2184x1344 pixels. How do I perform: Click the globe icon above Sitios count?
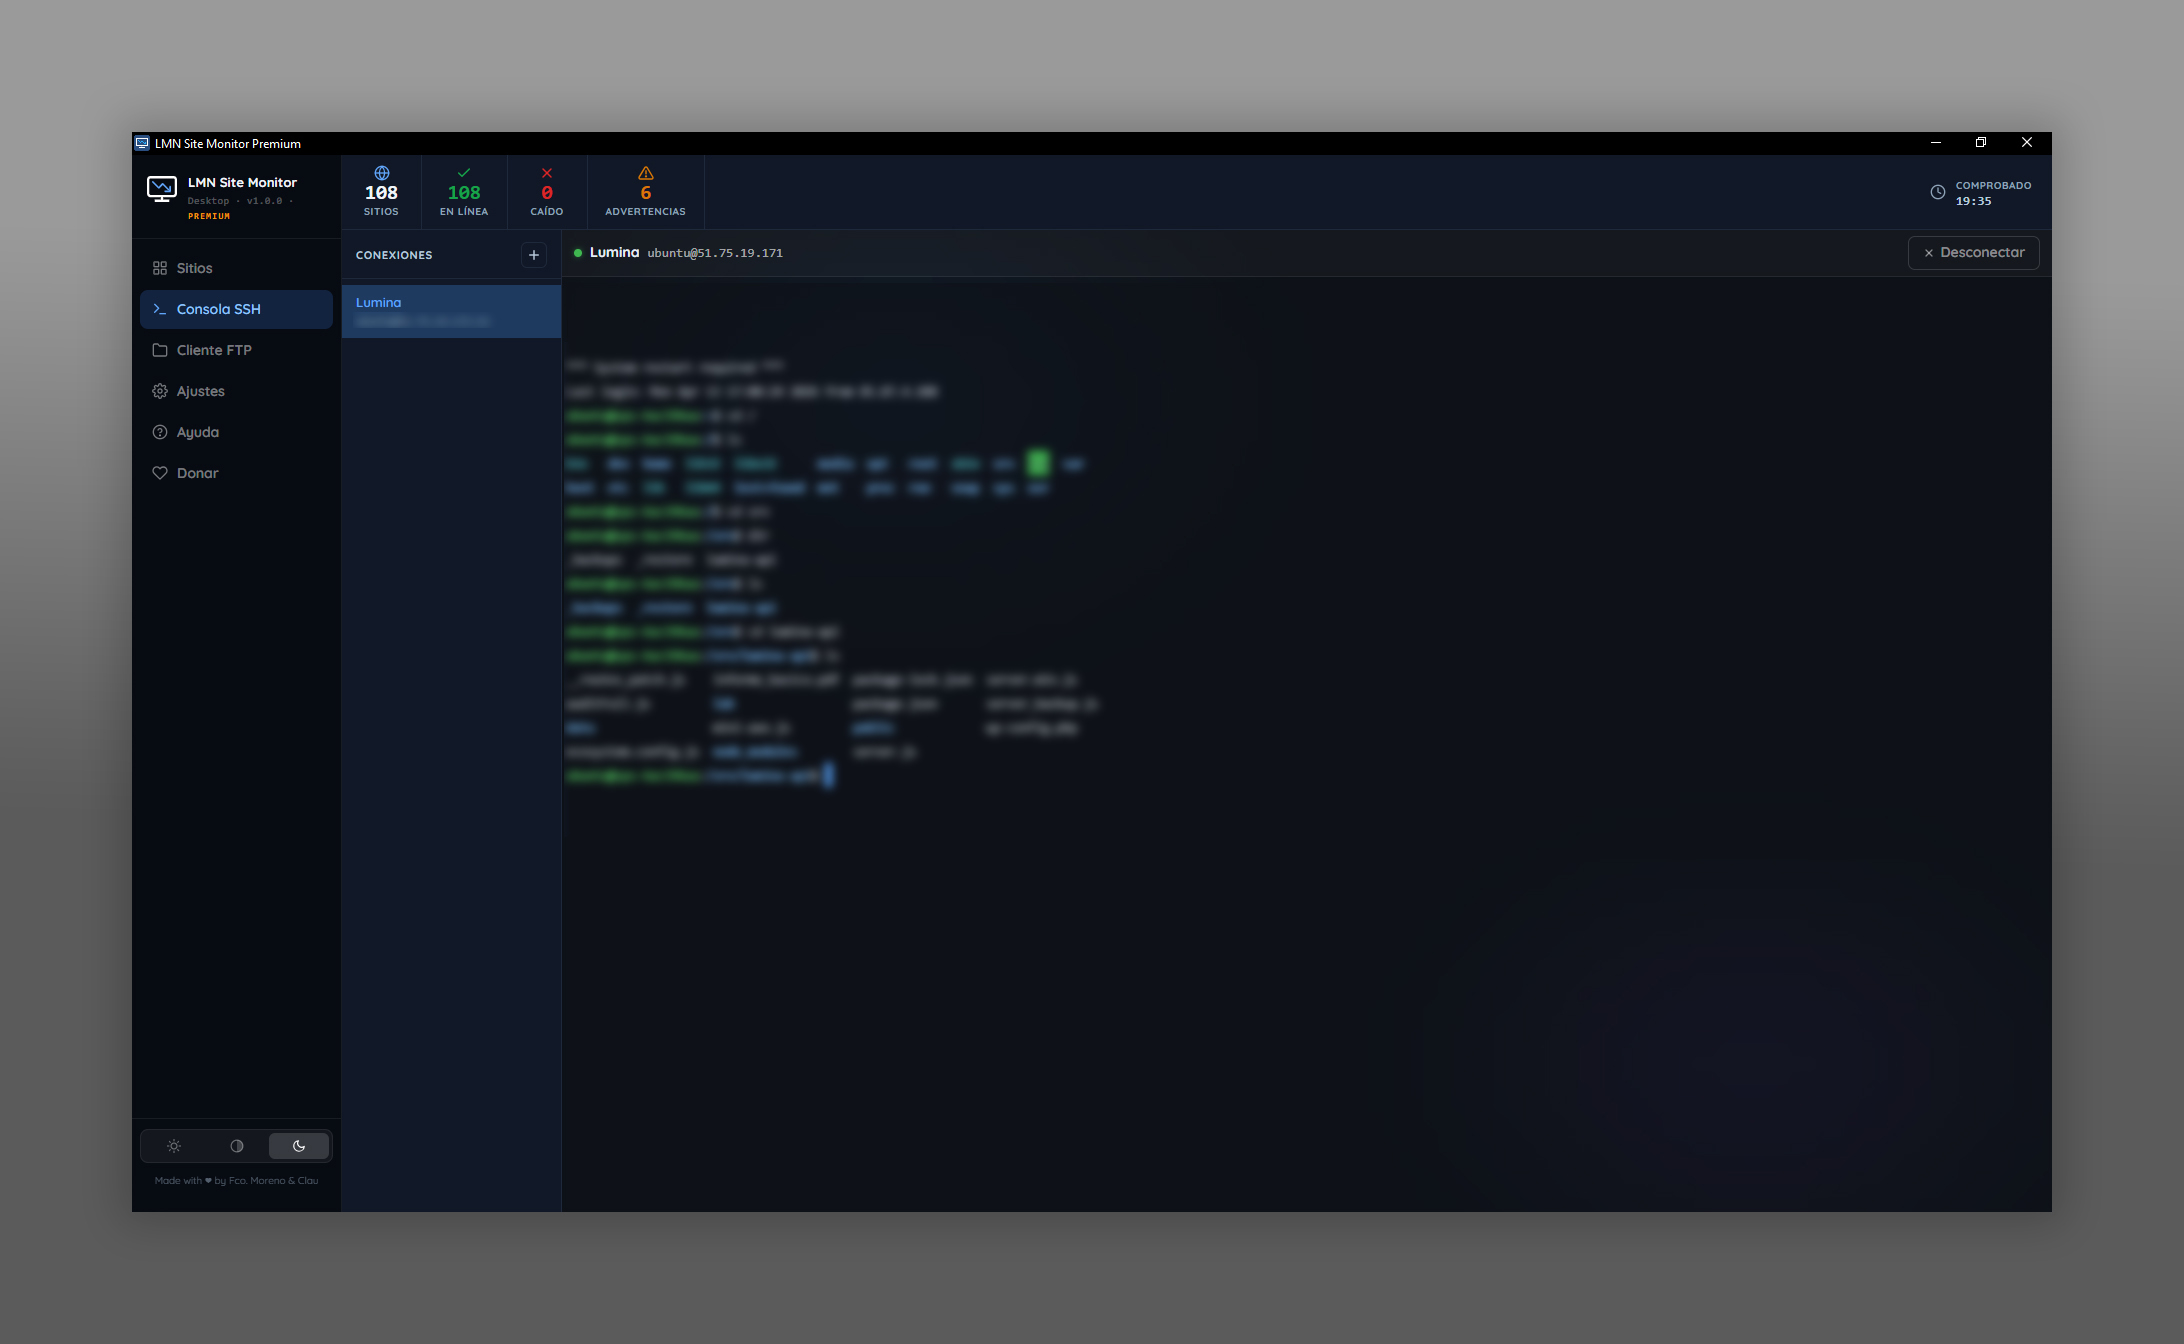click(381, 173)
